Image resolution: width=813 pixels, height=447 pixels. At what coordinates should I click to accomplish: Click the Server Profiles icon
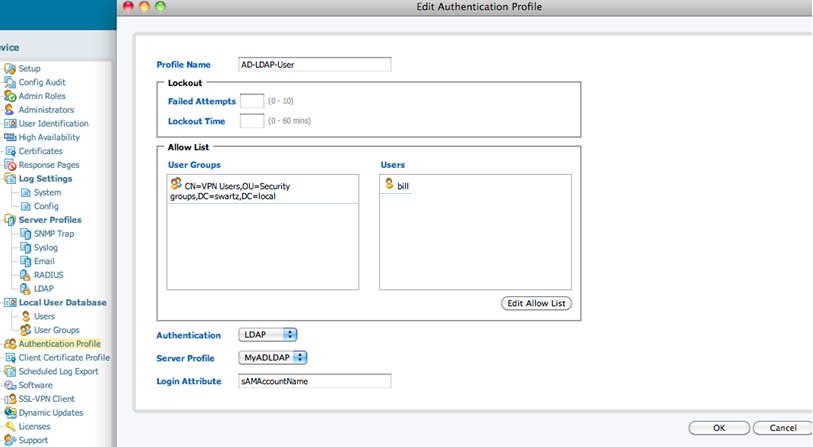[10, 220]
